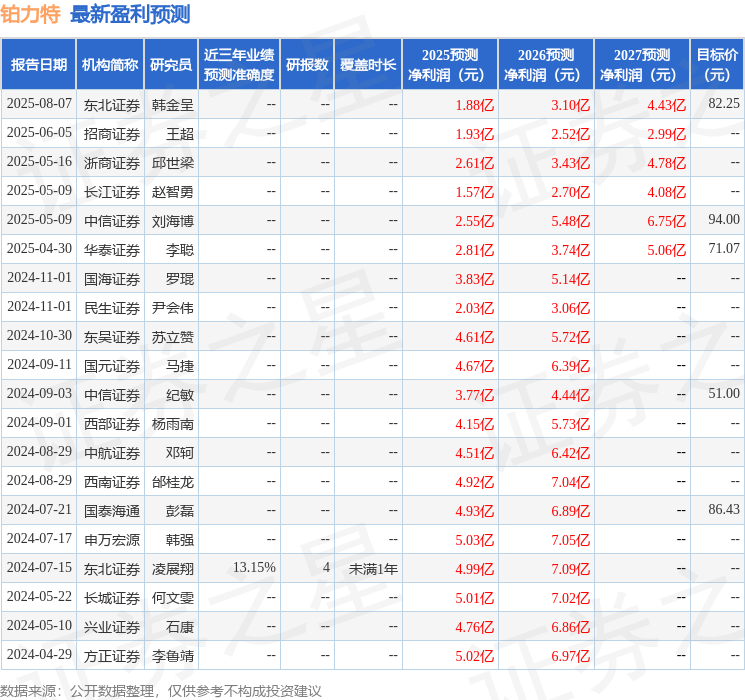
Task: Select analyst 邓轲
Action: click(x=180, y=453)
